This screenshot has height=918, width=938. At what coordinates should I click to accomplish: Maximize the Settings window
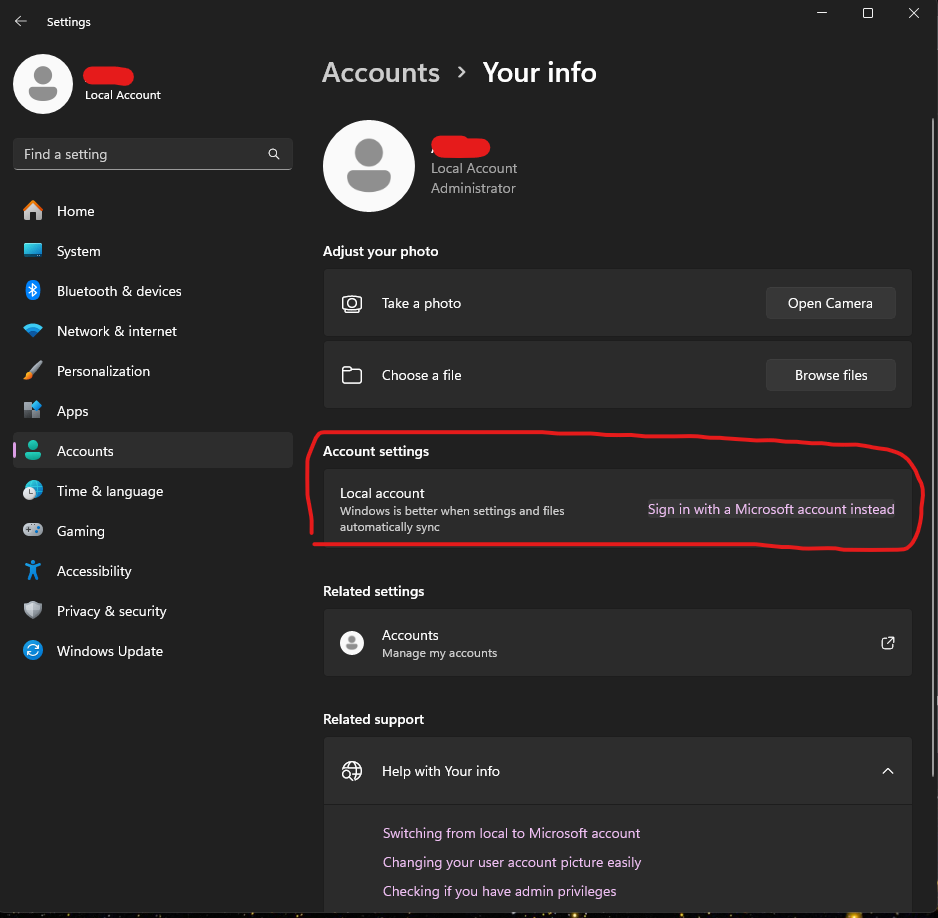[868, 13]
